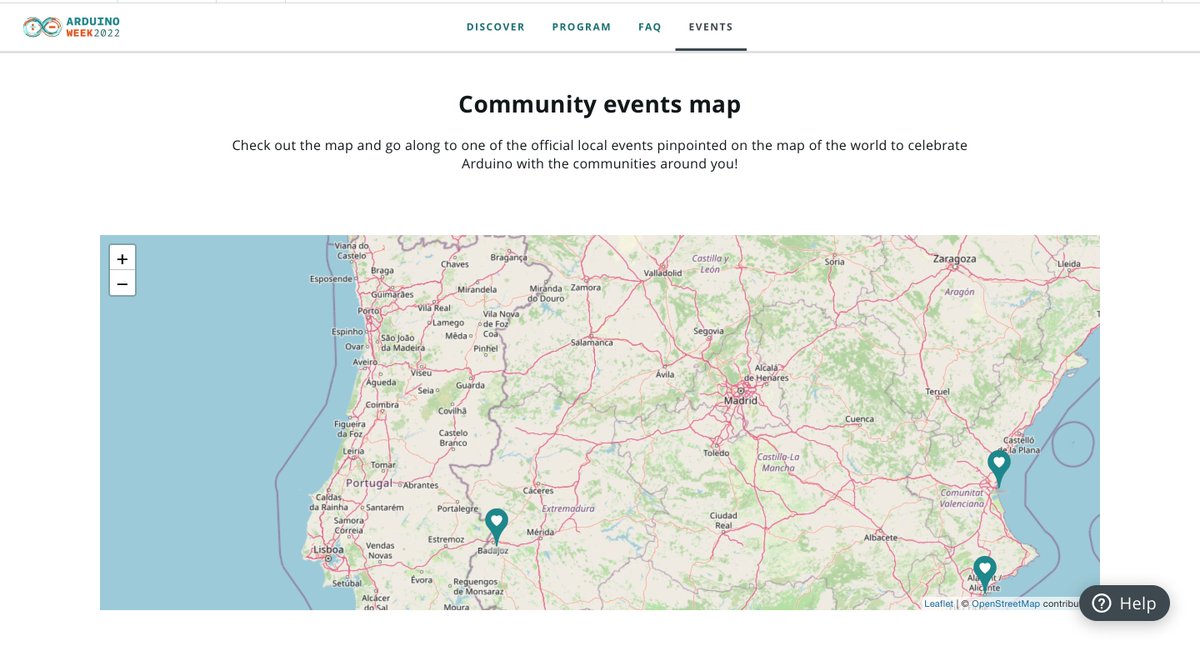This screenshot has height=651, width=1200.
Task: Click the contributors attribution text
Action: 1060,603
